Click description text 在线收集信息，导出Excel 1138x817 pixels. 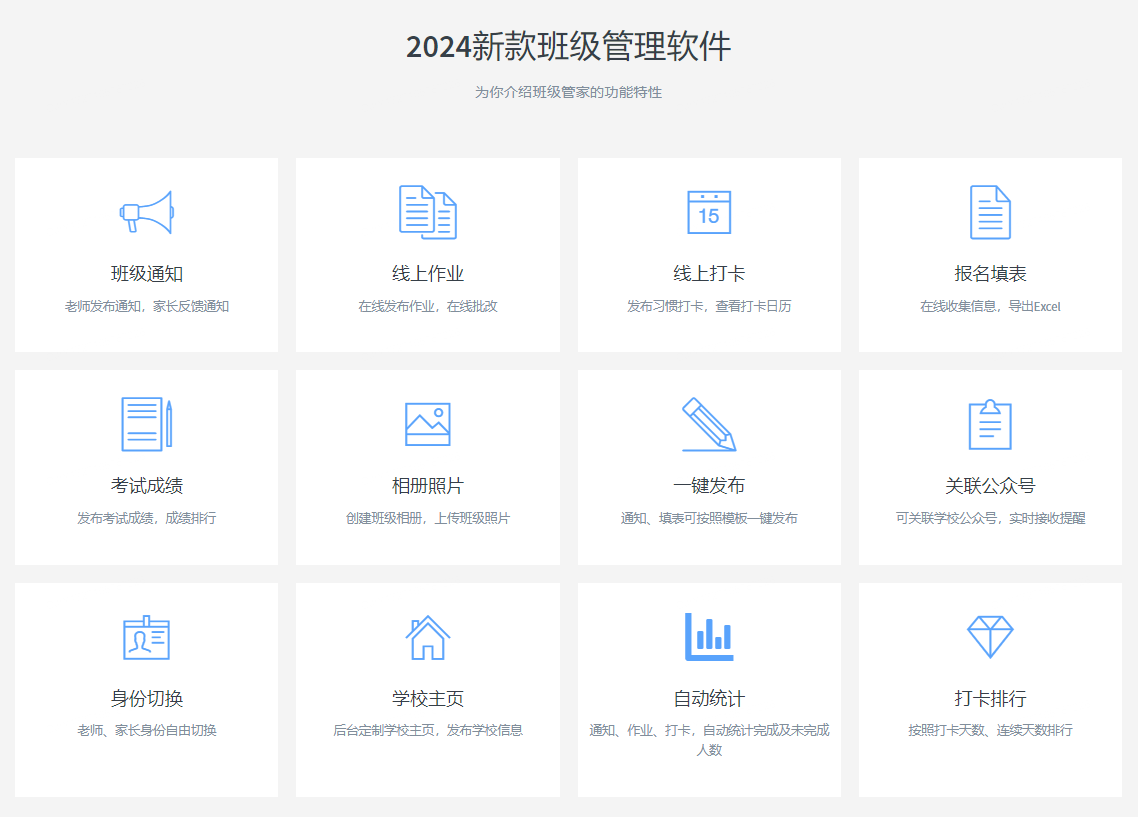pos(990,306)
